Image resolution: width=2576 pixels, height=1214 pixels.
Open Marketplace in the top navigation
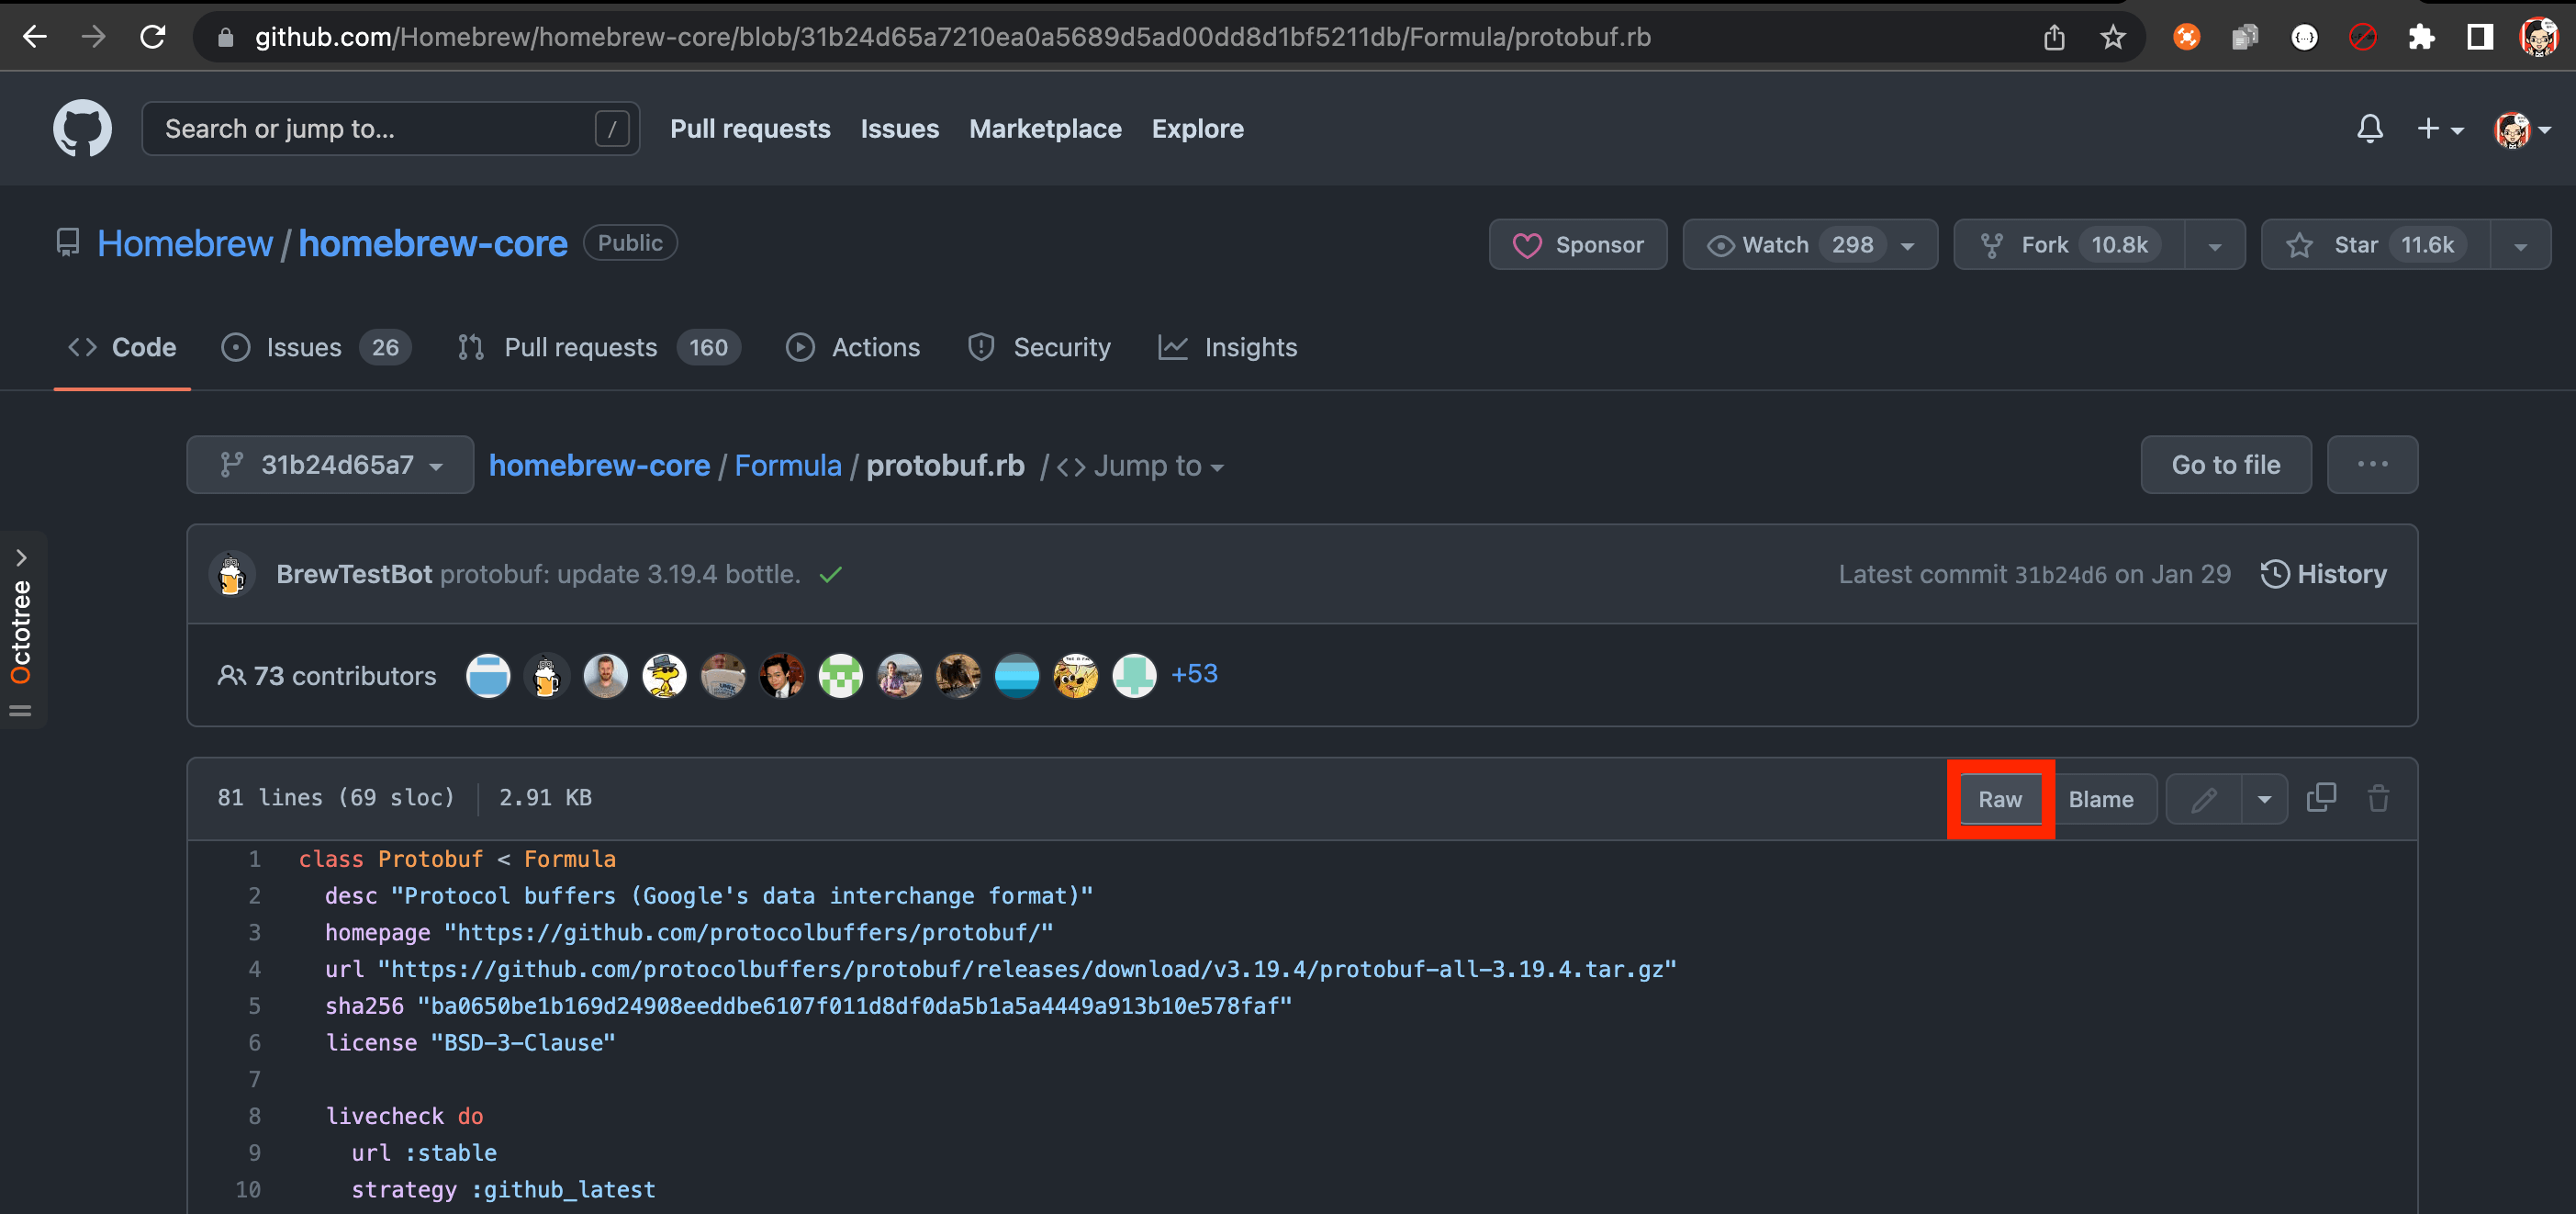pos(1045,129)
